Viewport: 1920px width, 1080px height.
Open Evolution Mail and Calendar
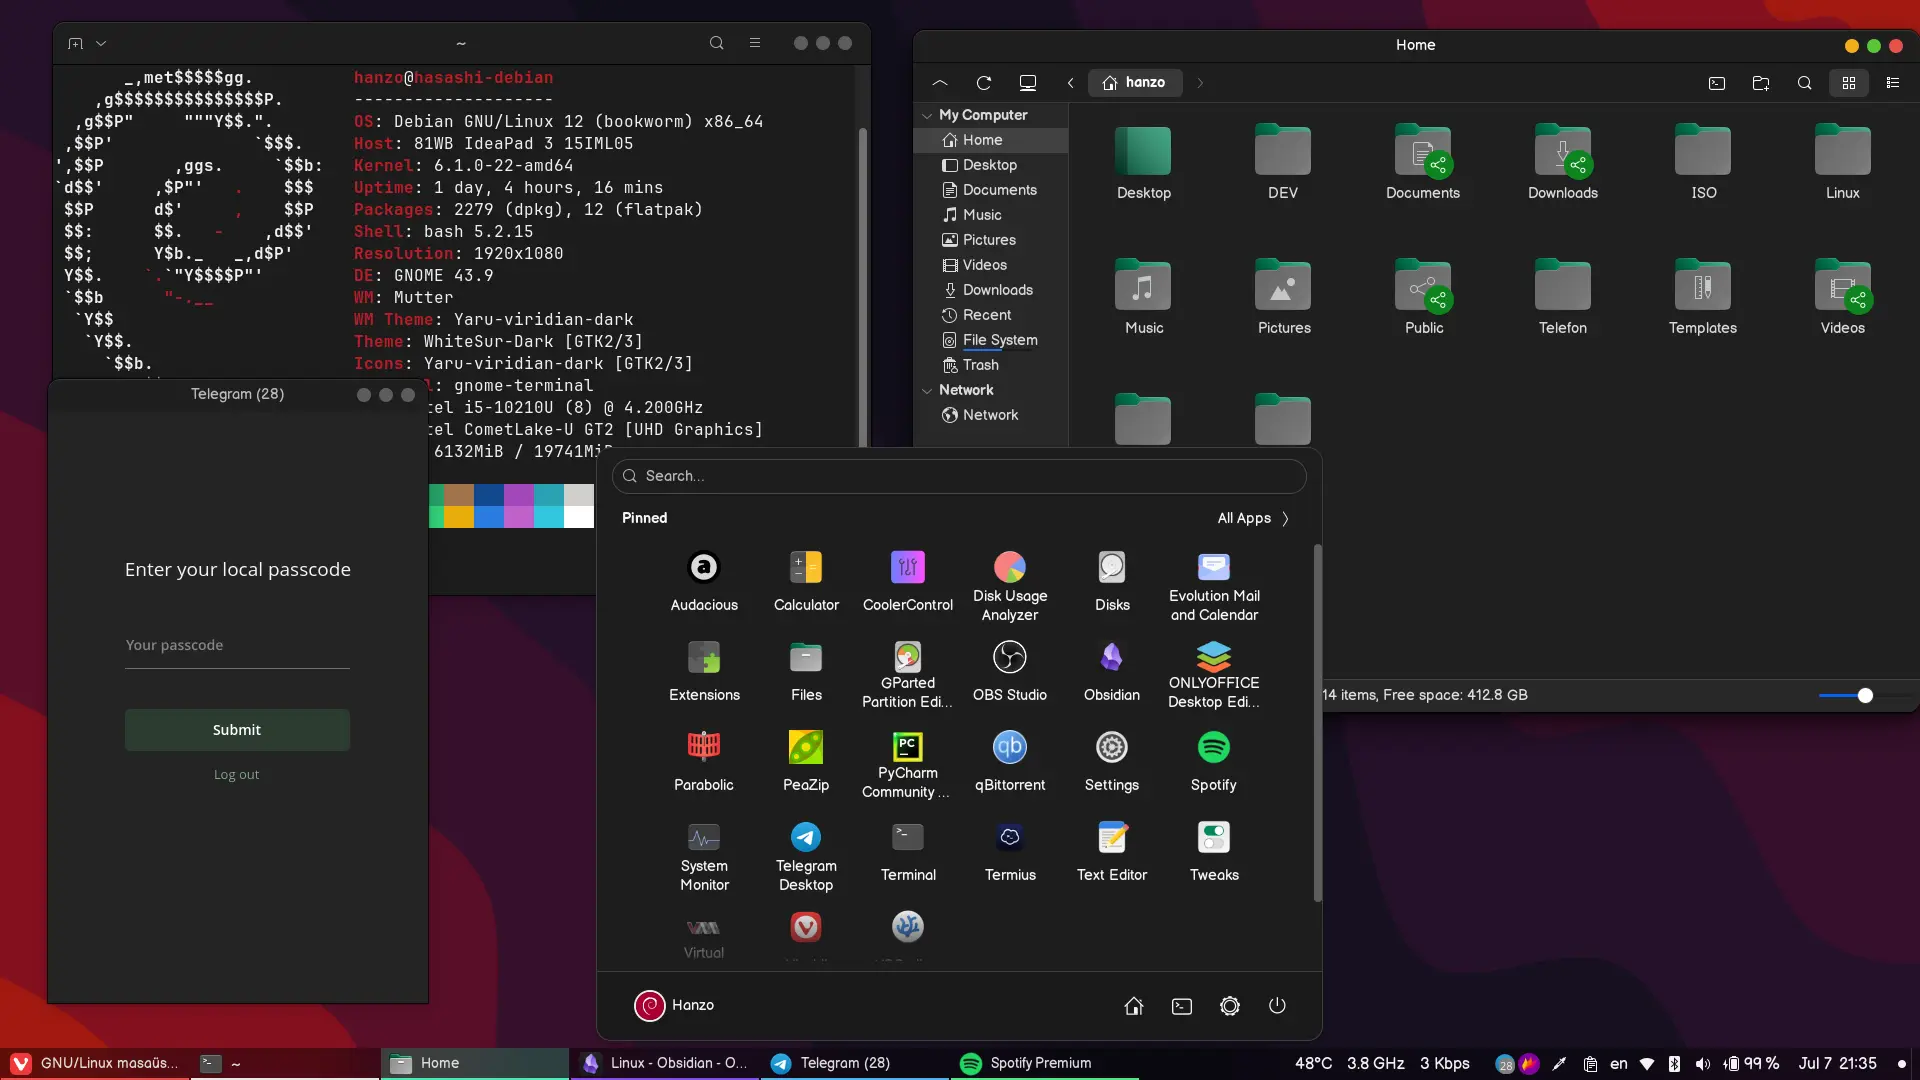click(x=1214, y=585)
